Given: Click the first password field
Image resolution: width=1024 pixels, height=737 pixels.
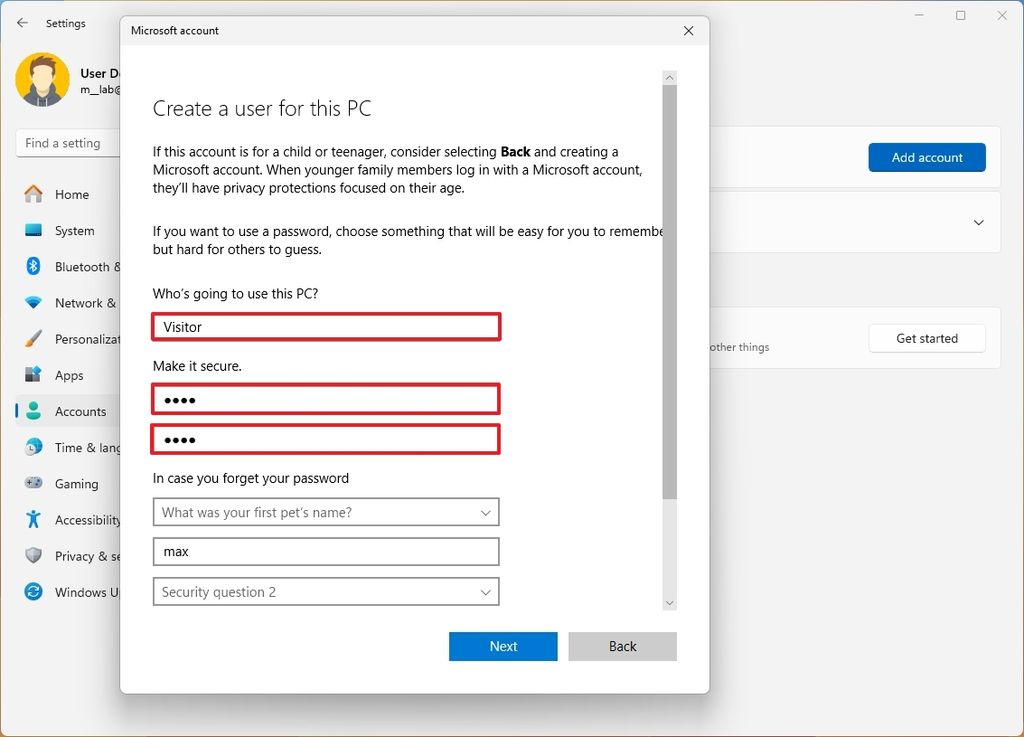Looking at the screenshot, I should pyautogui.click(x=326, y=400).
